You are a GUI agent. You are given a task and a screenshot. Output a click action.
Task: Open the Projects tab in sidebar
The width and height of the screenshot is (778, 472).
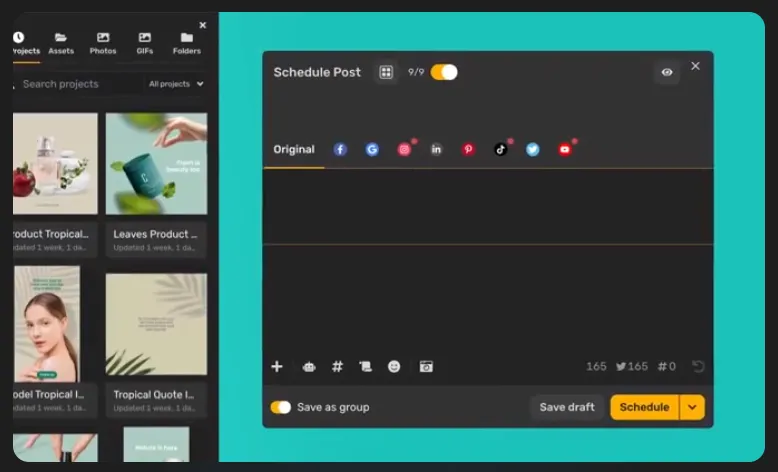(x=25, y=44)
